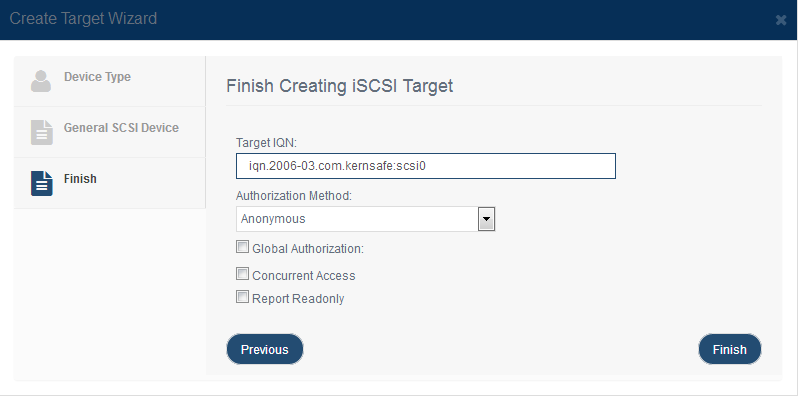Go to the Device Type step label
The width and height of the screenshot is (798, 396).
coord(97,77)
